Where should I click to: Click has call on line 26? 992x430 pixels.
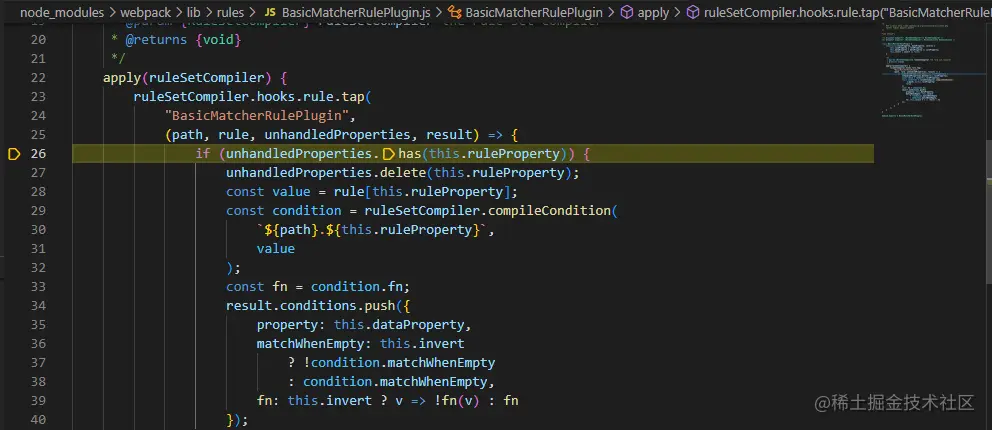click(x=410, y=154)
